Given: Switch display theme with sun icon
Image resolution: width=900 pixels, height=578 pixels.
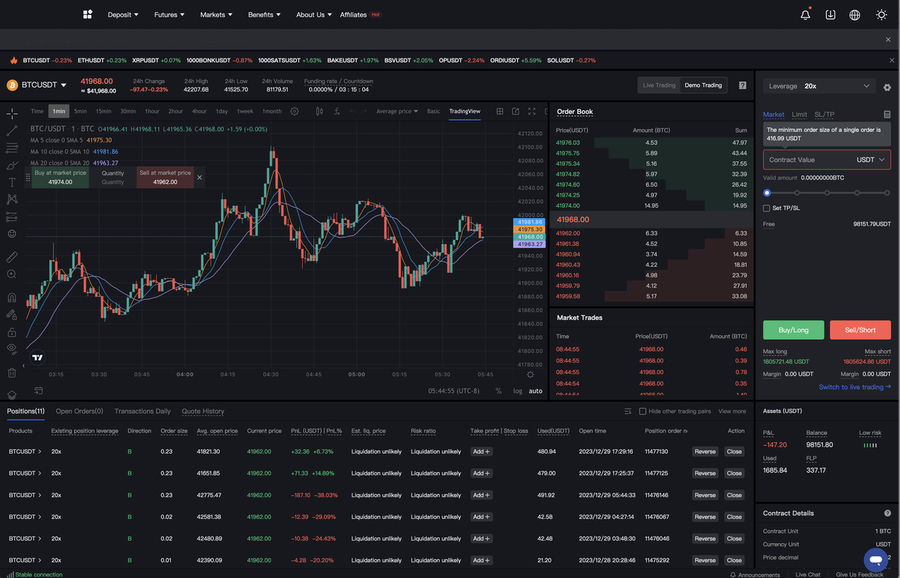Looking at the screenshot, I should pyautogui.click(x=881, y=15).
